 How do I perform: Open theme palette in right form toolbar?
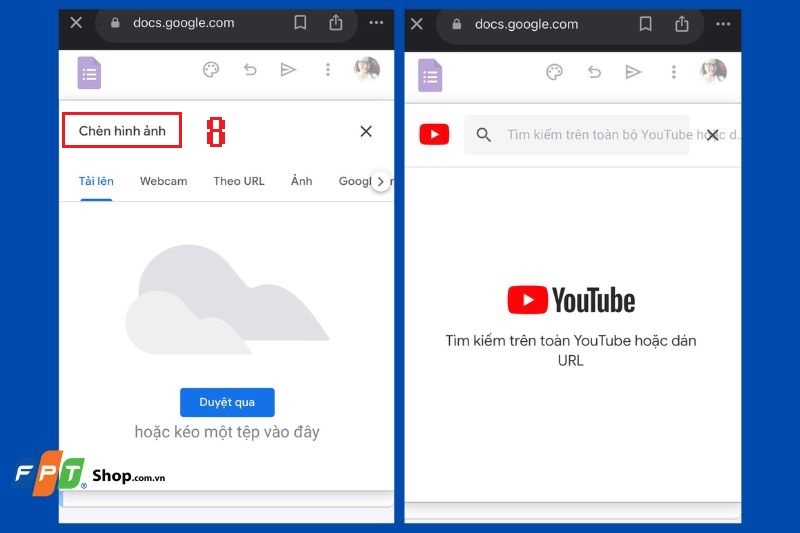(x=555, y=72)
